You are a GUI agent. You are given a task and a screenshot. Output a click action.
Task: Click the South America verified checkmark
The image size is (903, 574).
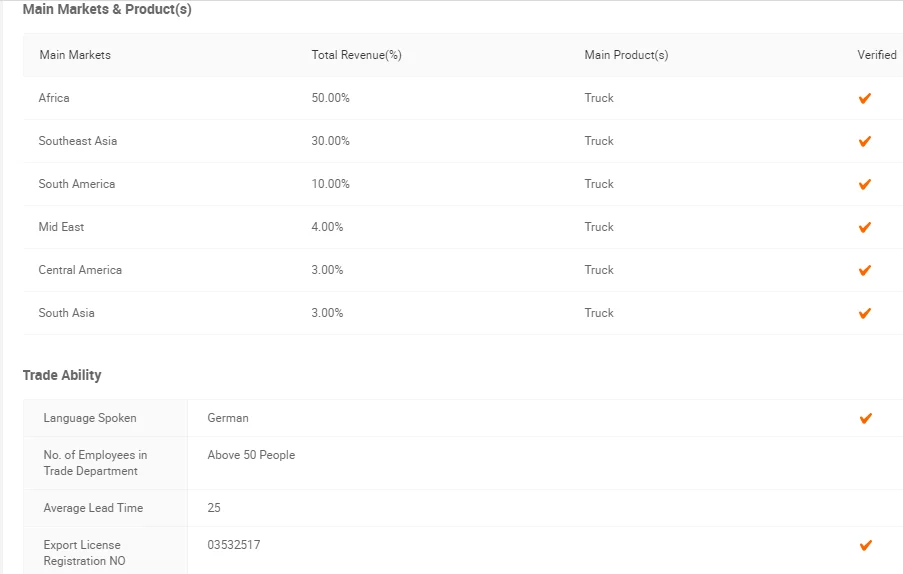tap(865, 184)
